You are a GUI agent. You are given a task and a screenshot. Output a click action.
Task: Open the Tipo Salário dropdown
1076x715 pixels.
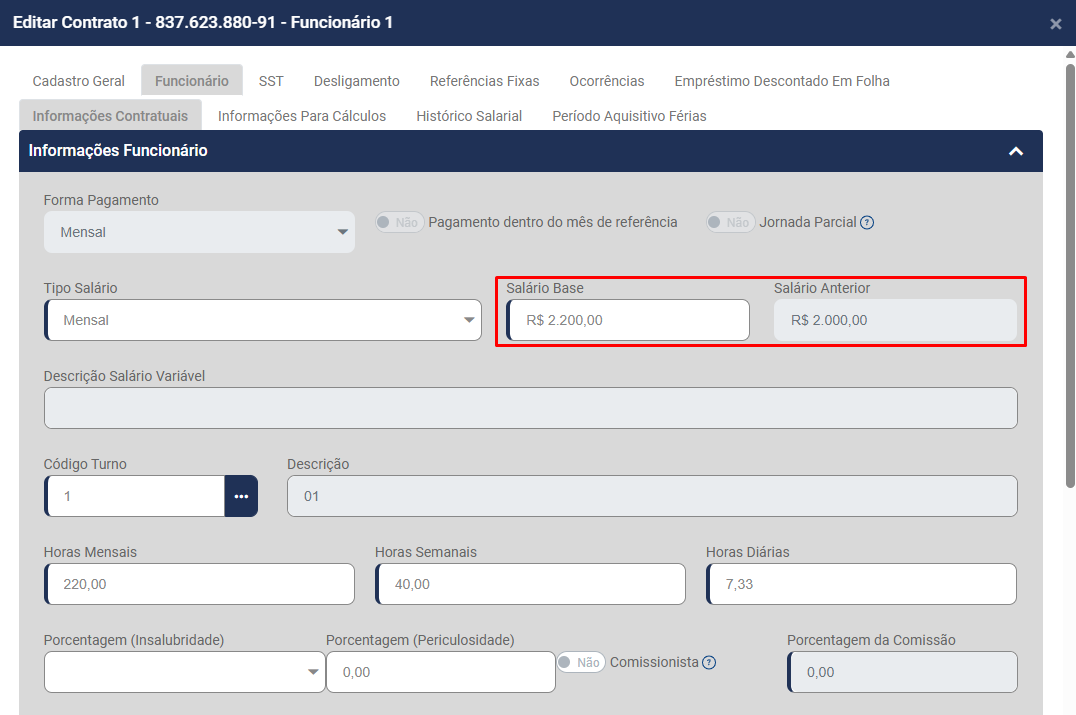[x=264, y=320]
